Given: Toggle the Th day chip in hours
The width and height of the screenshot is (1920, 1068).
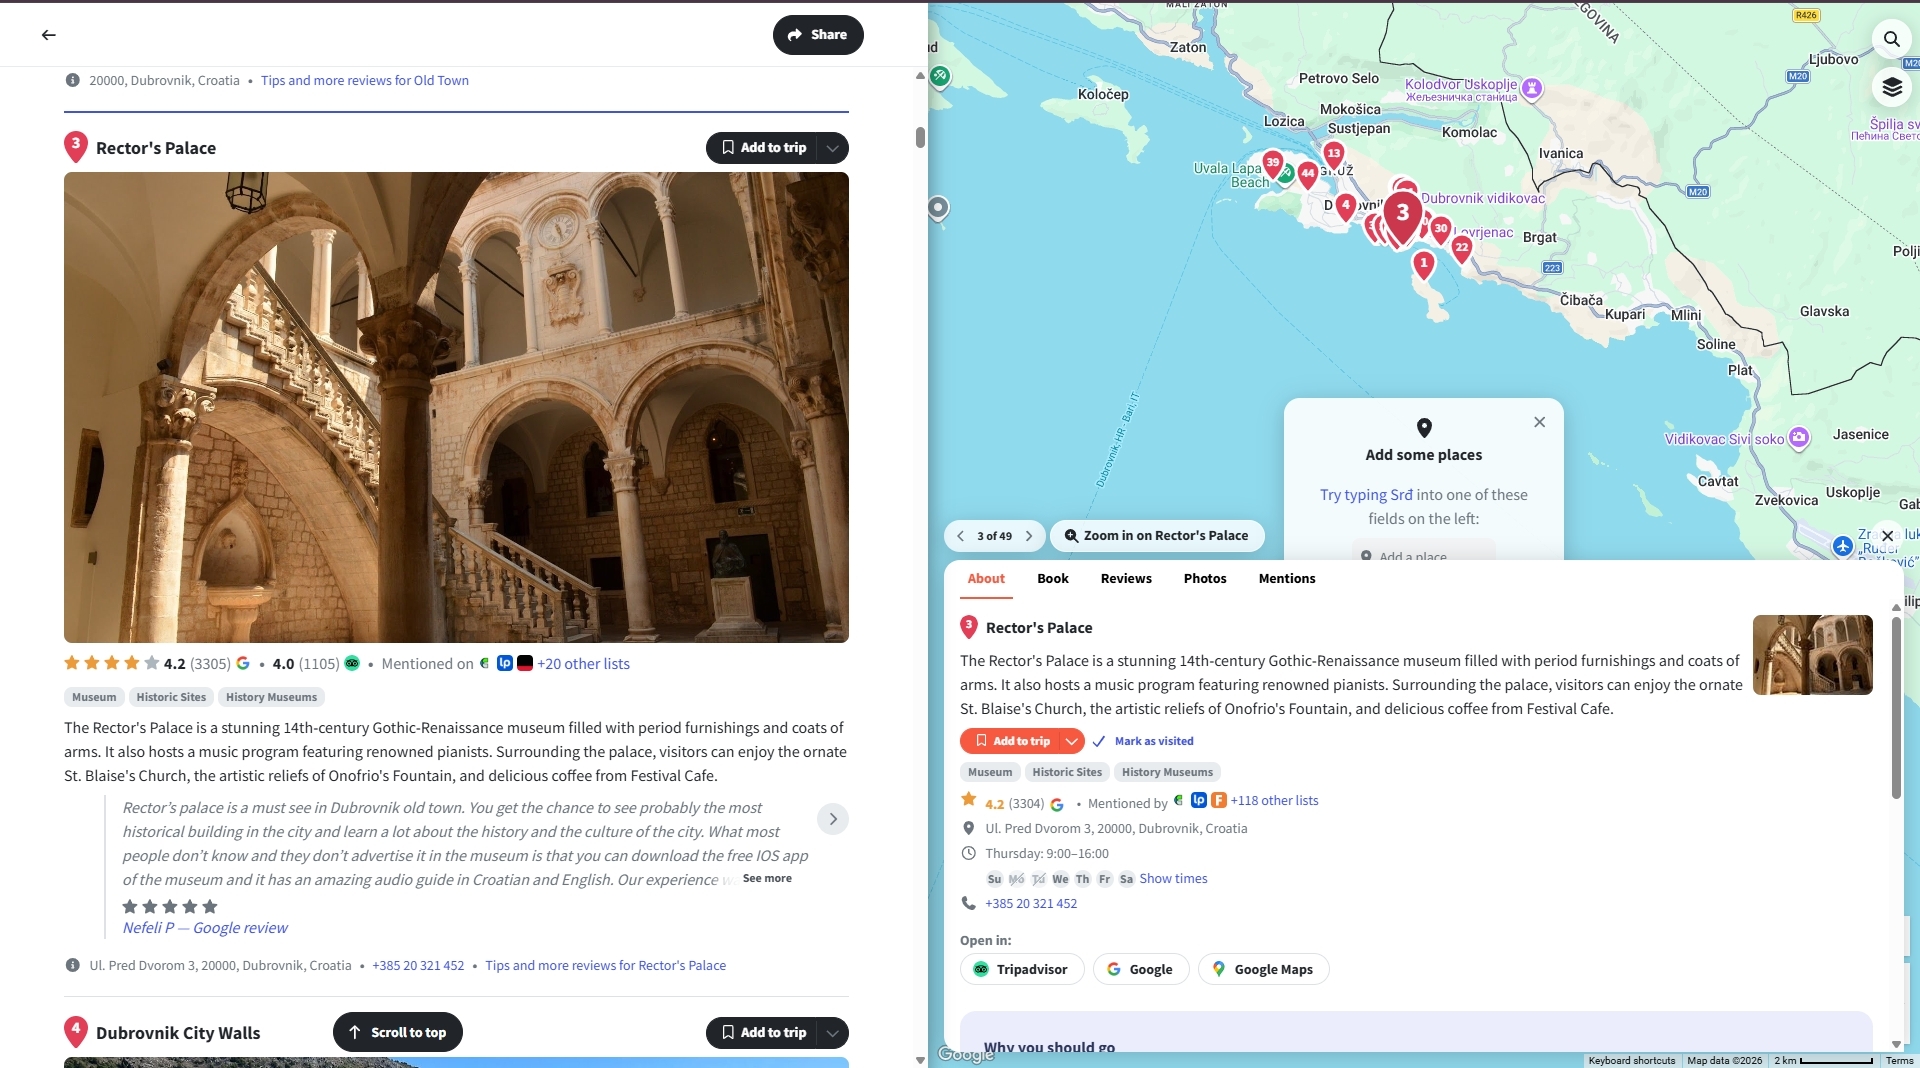Looking at the screenshot, I should [x=1082, y=879].
